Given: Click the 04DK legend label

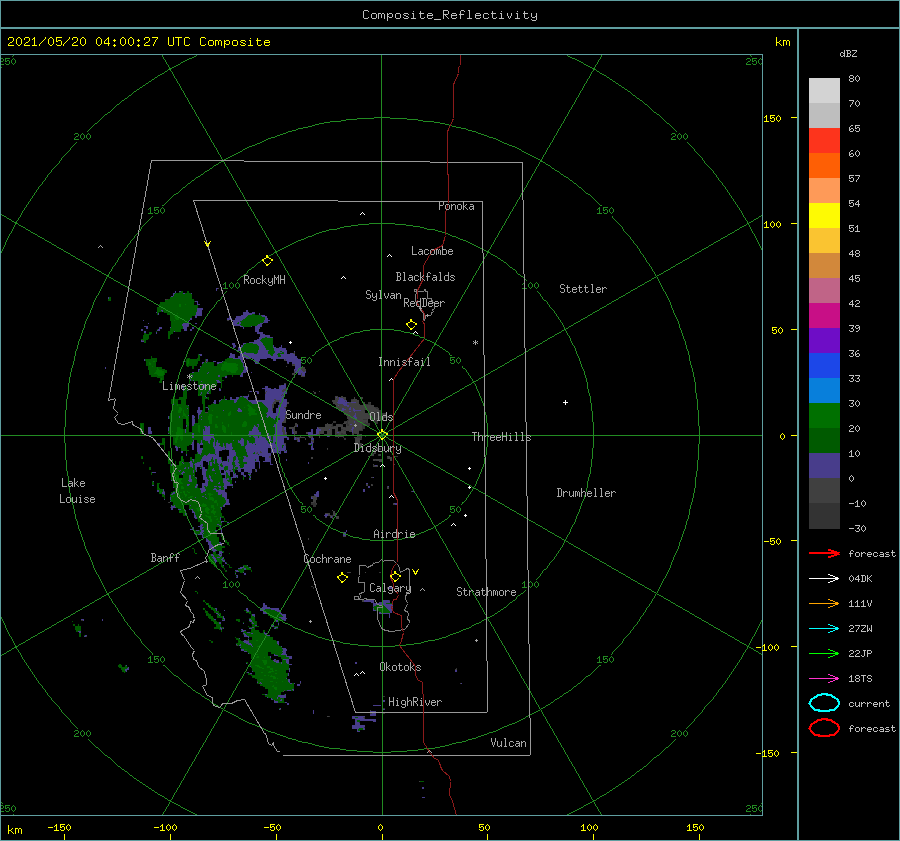Looking at the screenshot, I should pos(860,579).
